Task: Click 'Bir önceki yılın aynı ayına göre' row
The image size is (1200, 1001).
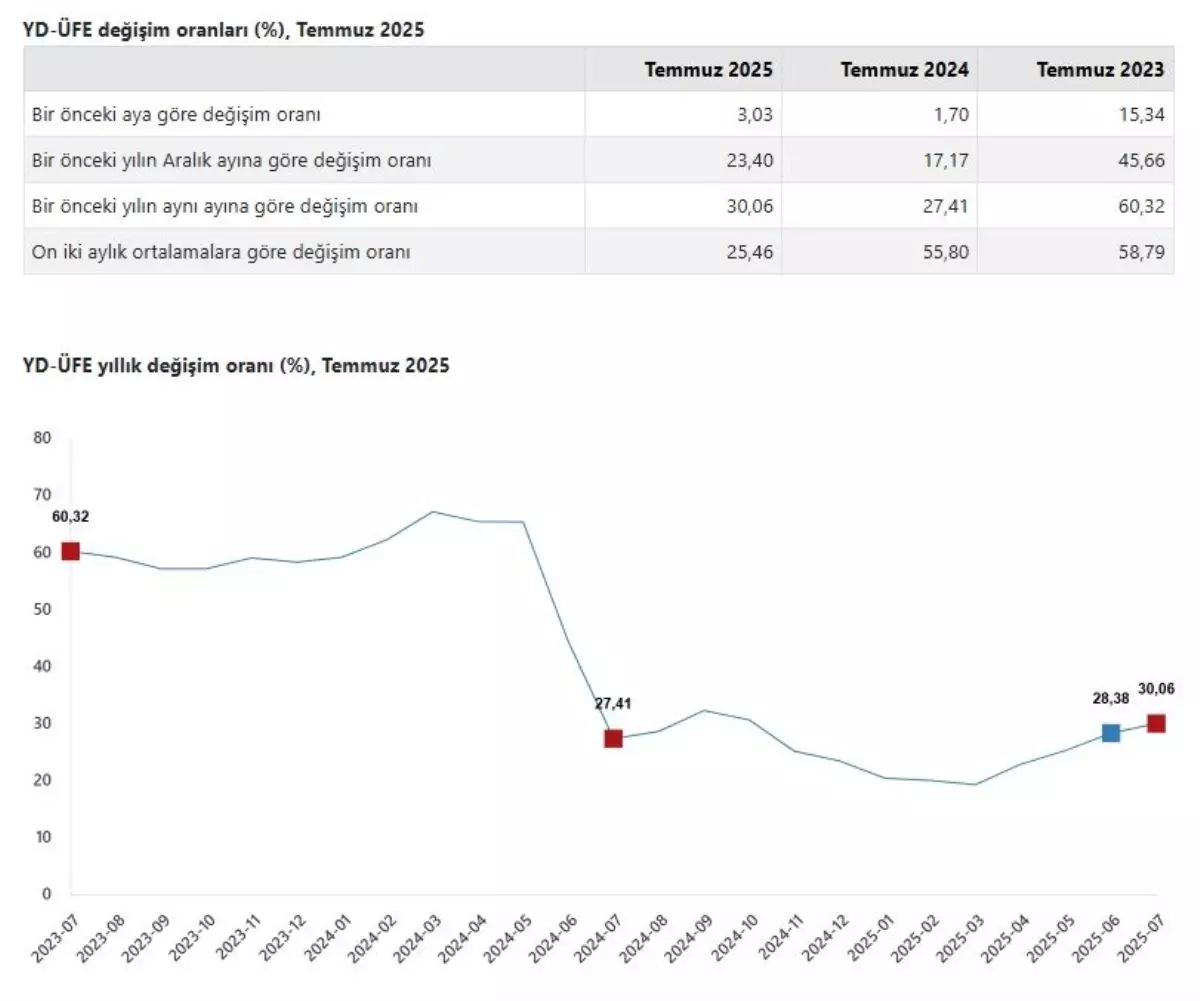Action: coord(225,207)
